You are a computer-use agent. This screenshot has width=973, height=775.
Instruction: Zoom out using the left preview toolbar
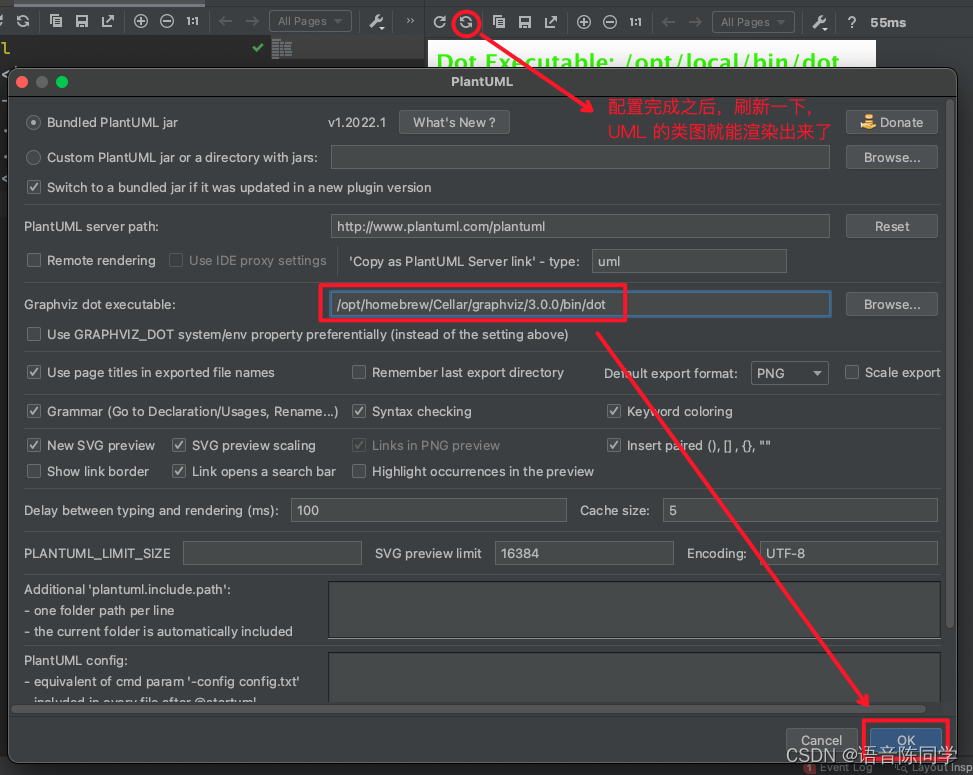pyautogui.click(x=167, y=22)
